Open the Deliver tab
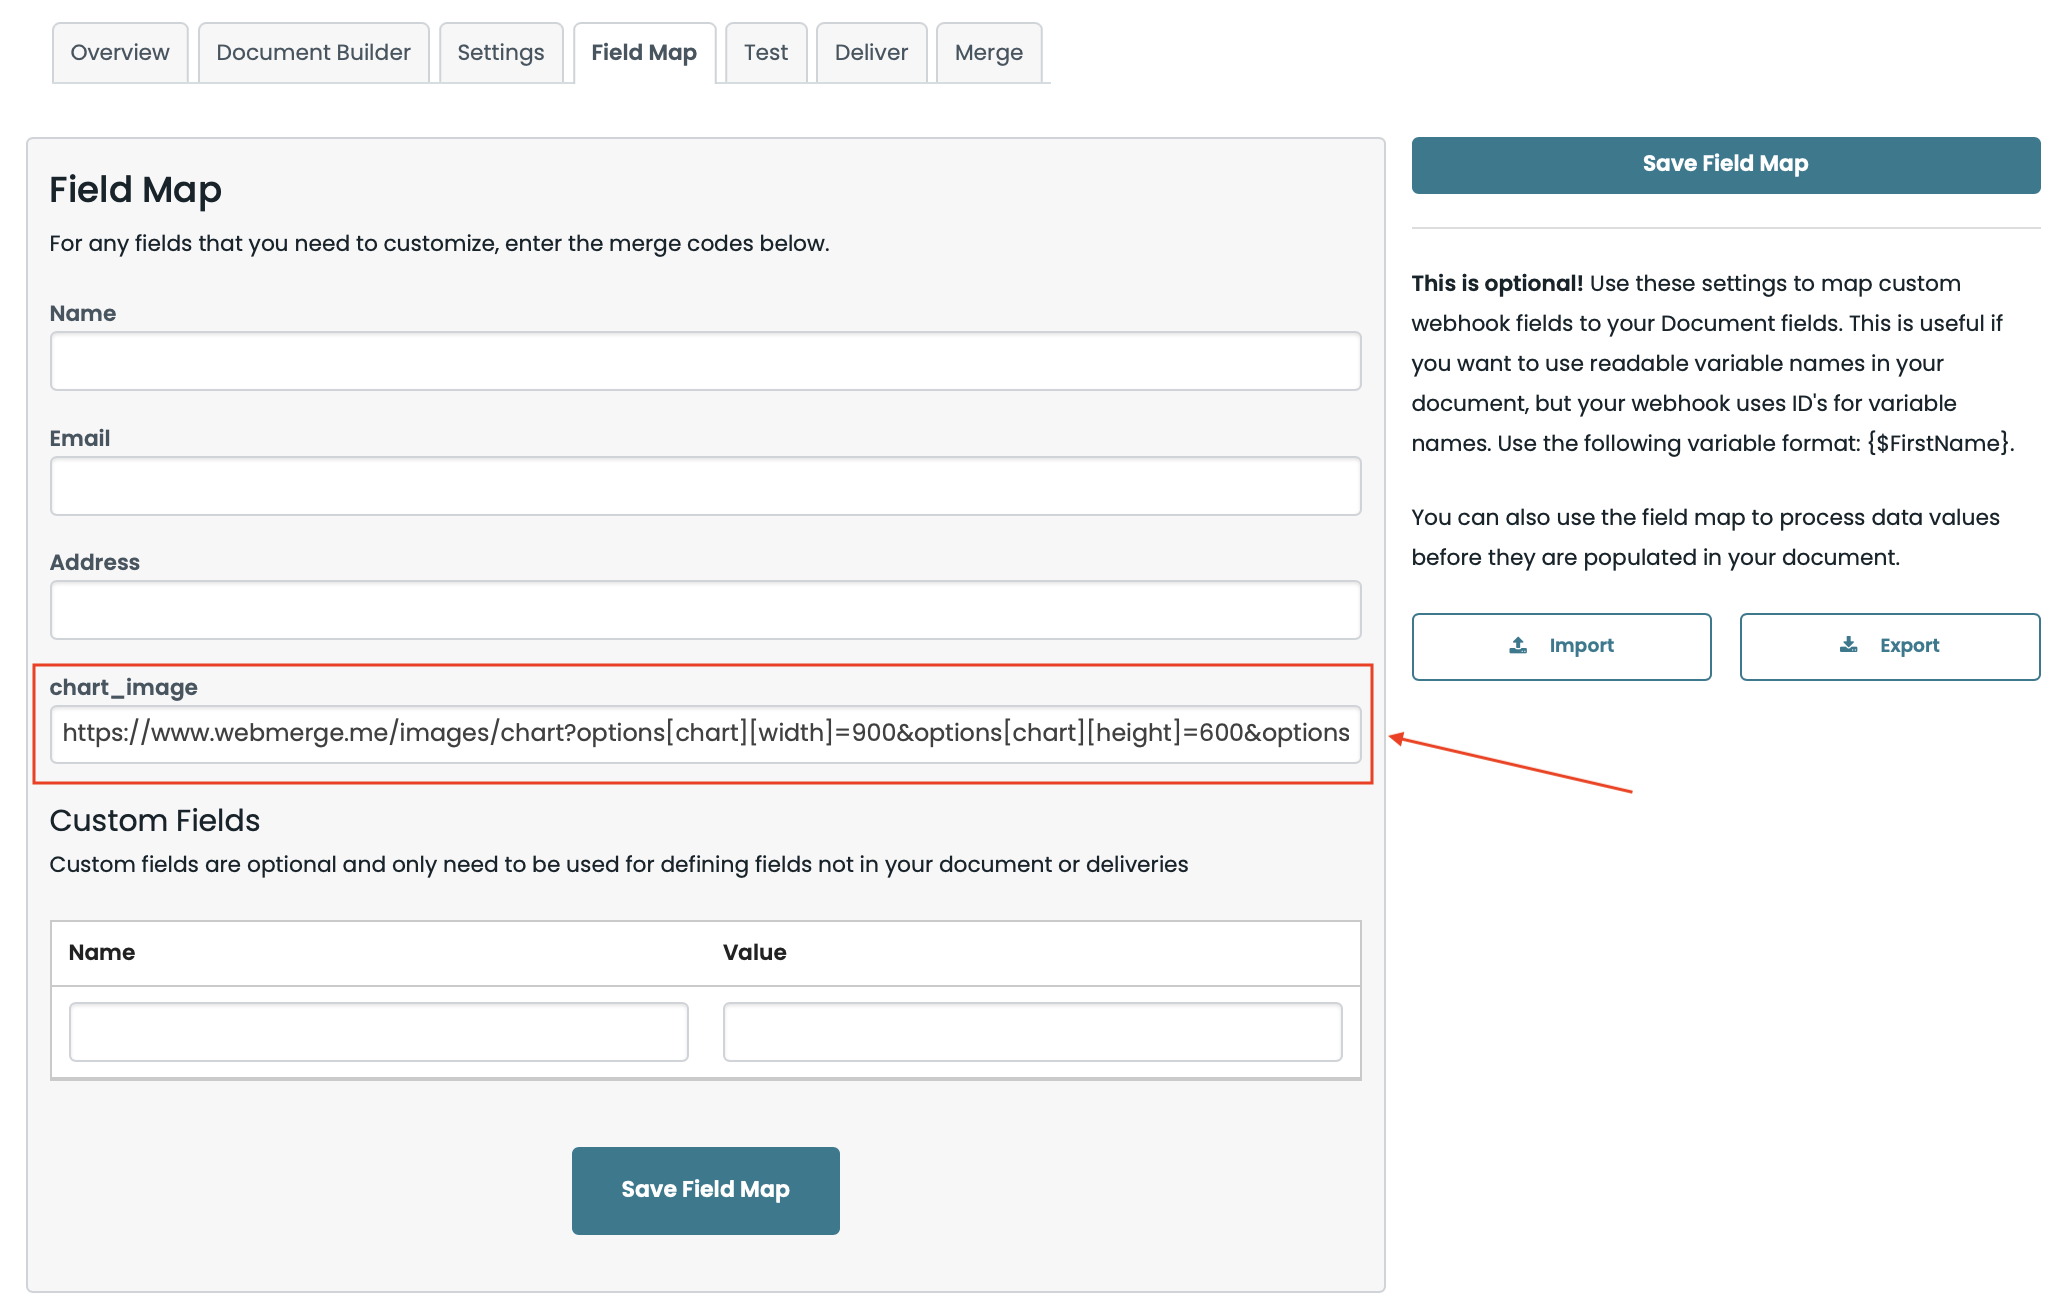 tap(871, 53)
